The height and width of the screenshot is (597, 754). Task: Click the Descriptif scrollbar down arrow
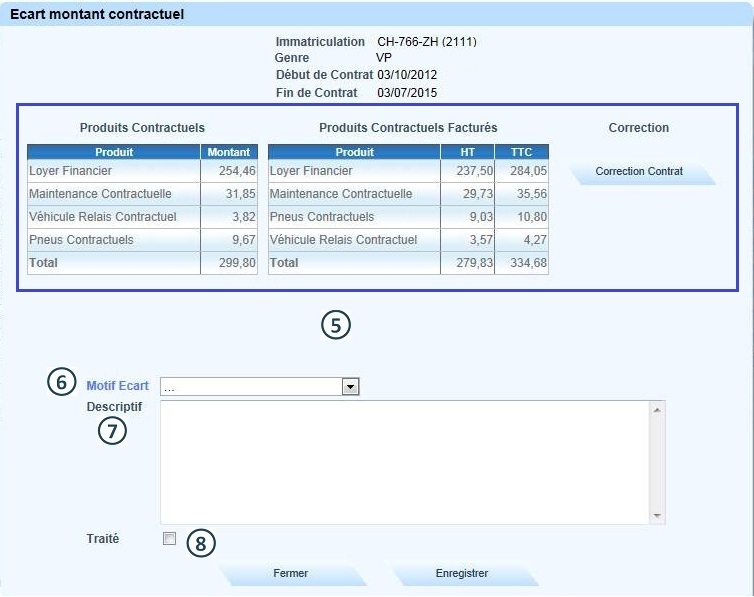(x=657, y=516)
